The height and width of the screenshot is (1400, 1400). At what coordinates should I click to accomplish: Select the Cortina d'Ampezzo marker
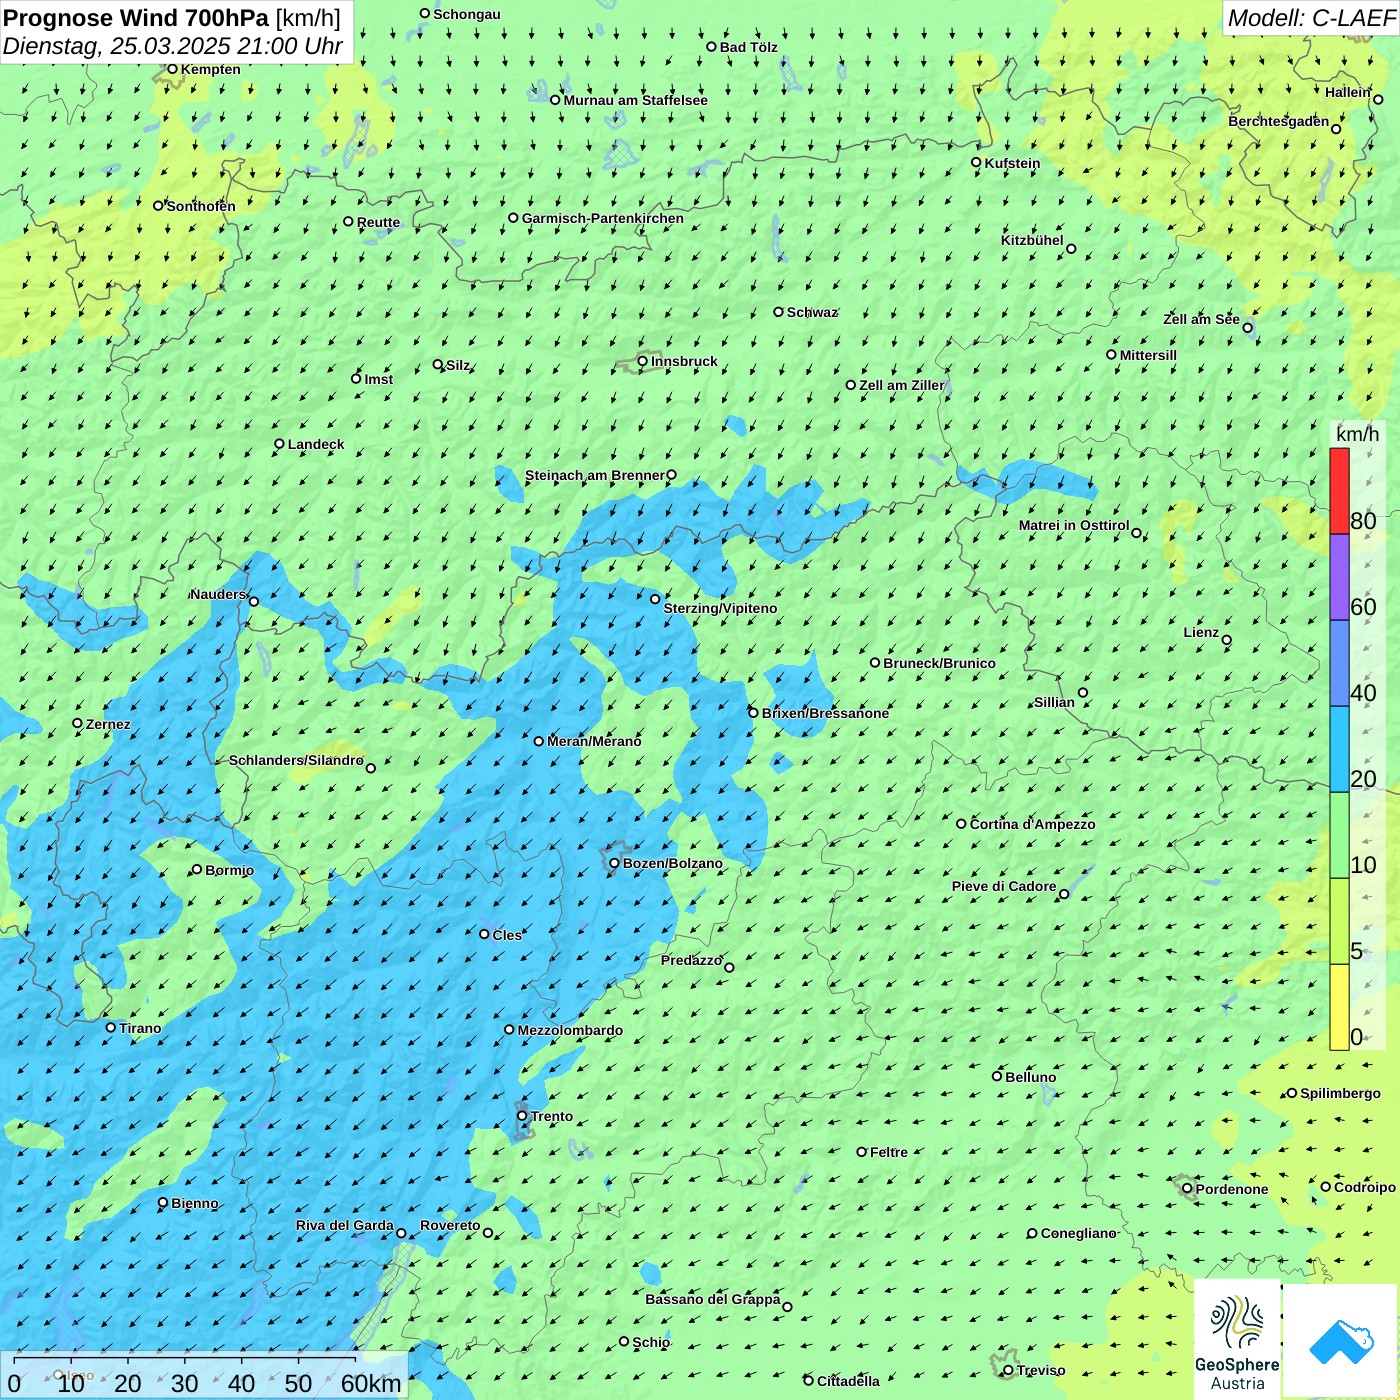(x=961, y=824)
